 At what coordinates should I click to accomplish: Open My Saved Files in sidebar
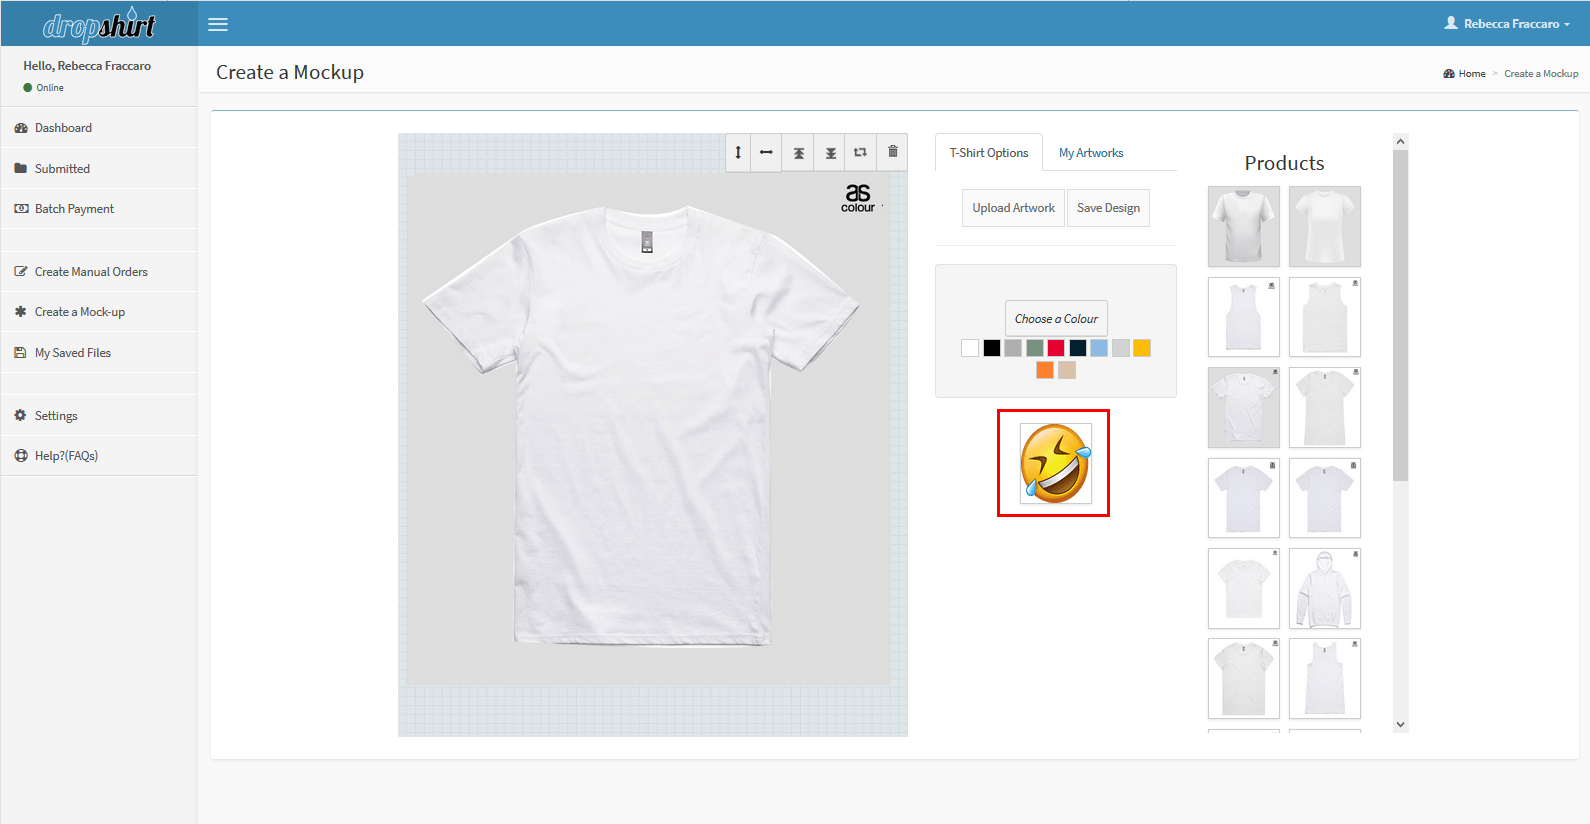click(x=99, y=353)
